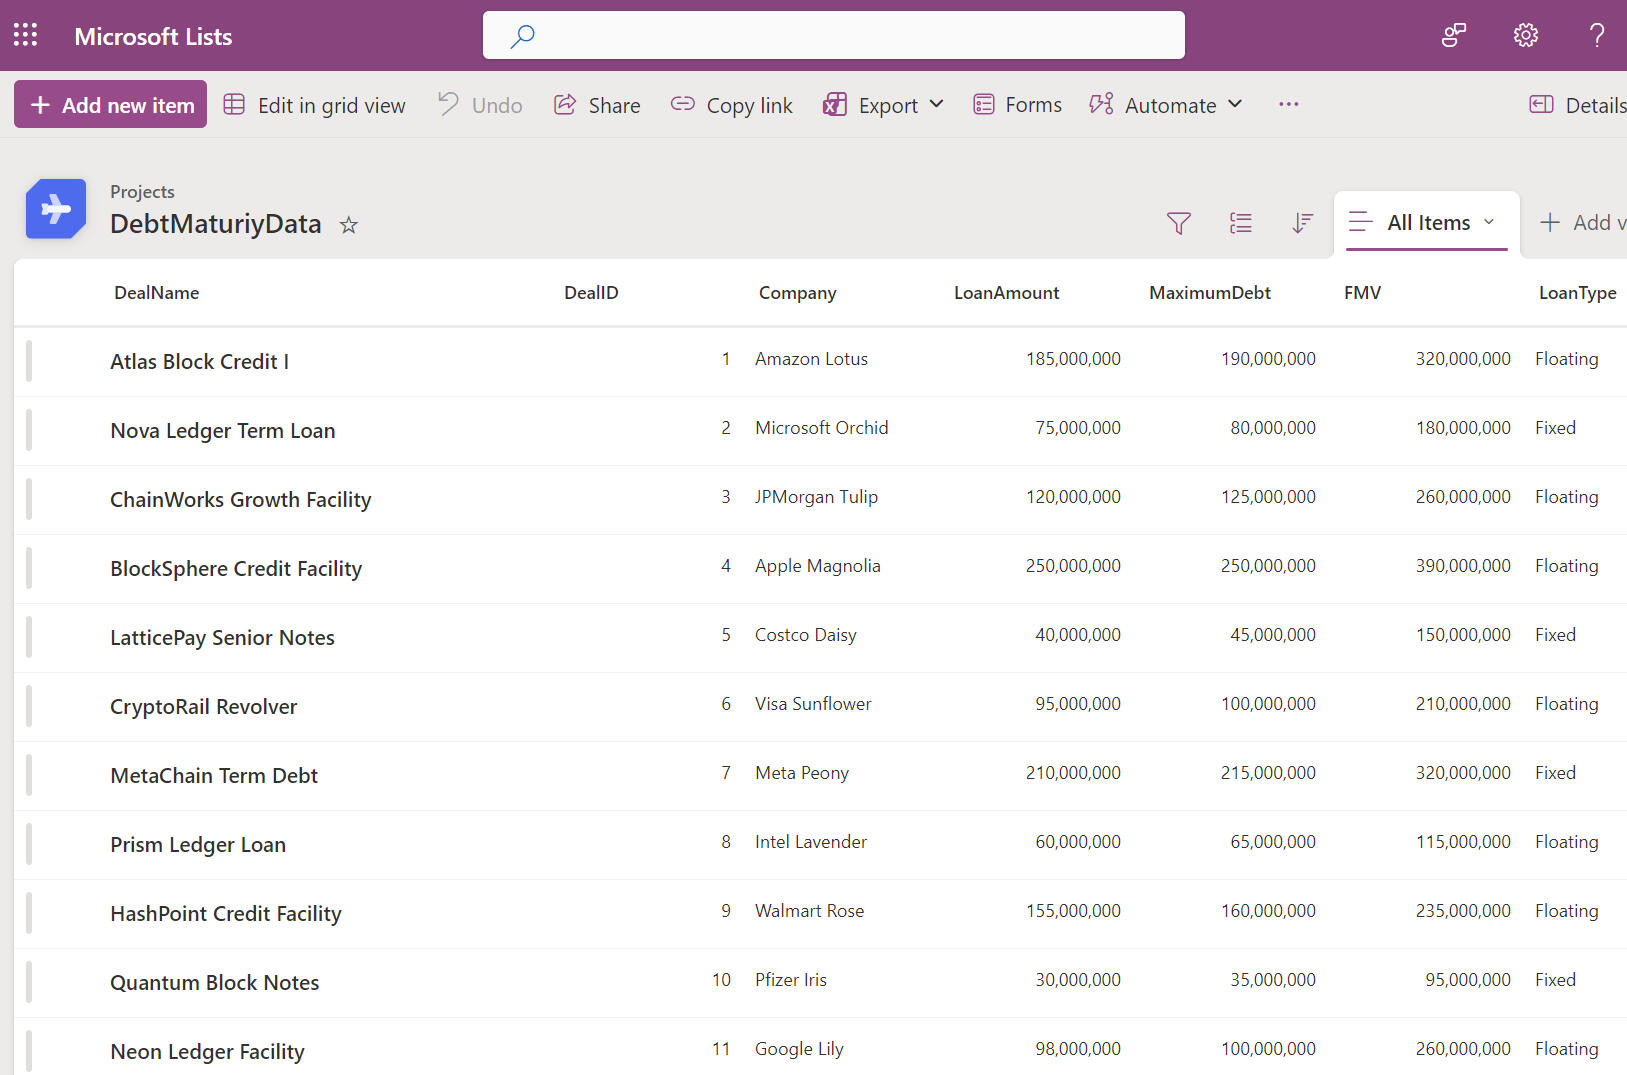The height and width of the screenshot is (1075, 1627).
Task: Open the settings gear
Action: 1525,36
